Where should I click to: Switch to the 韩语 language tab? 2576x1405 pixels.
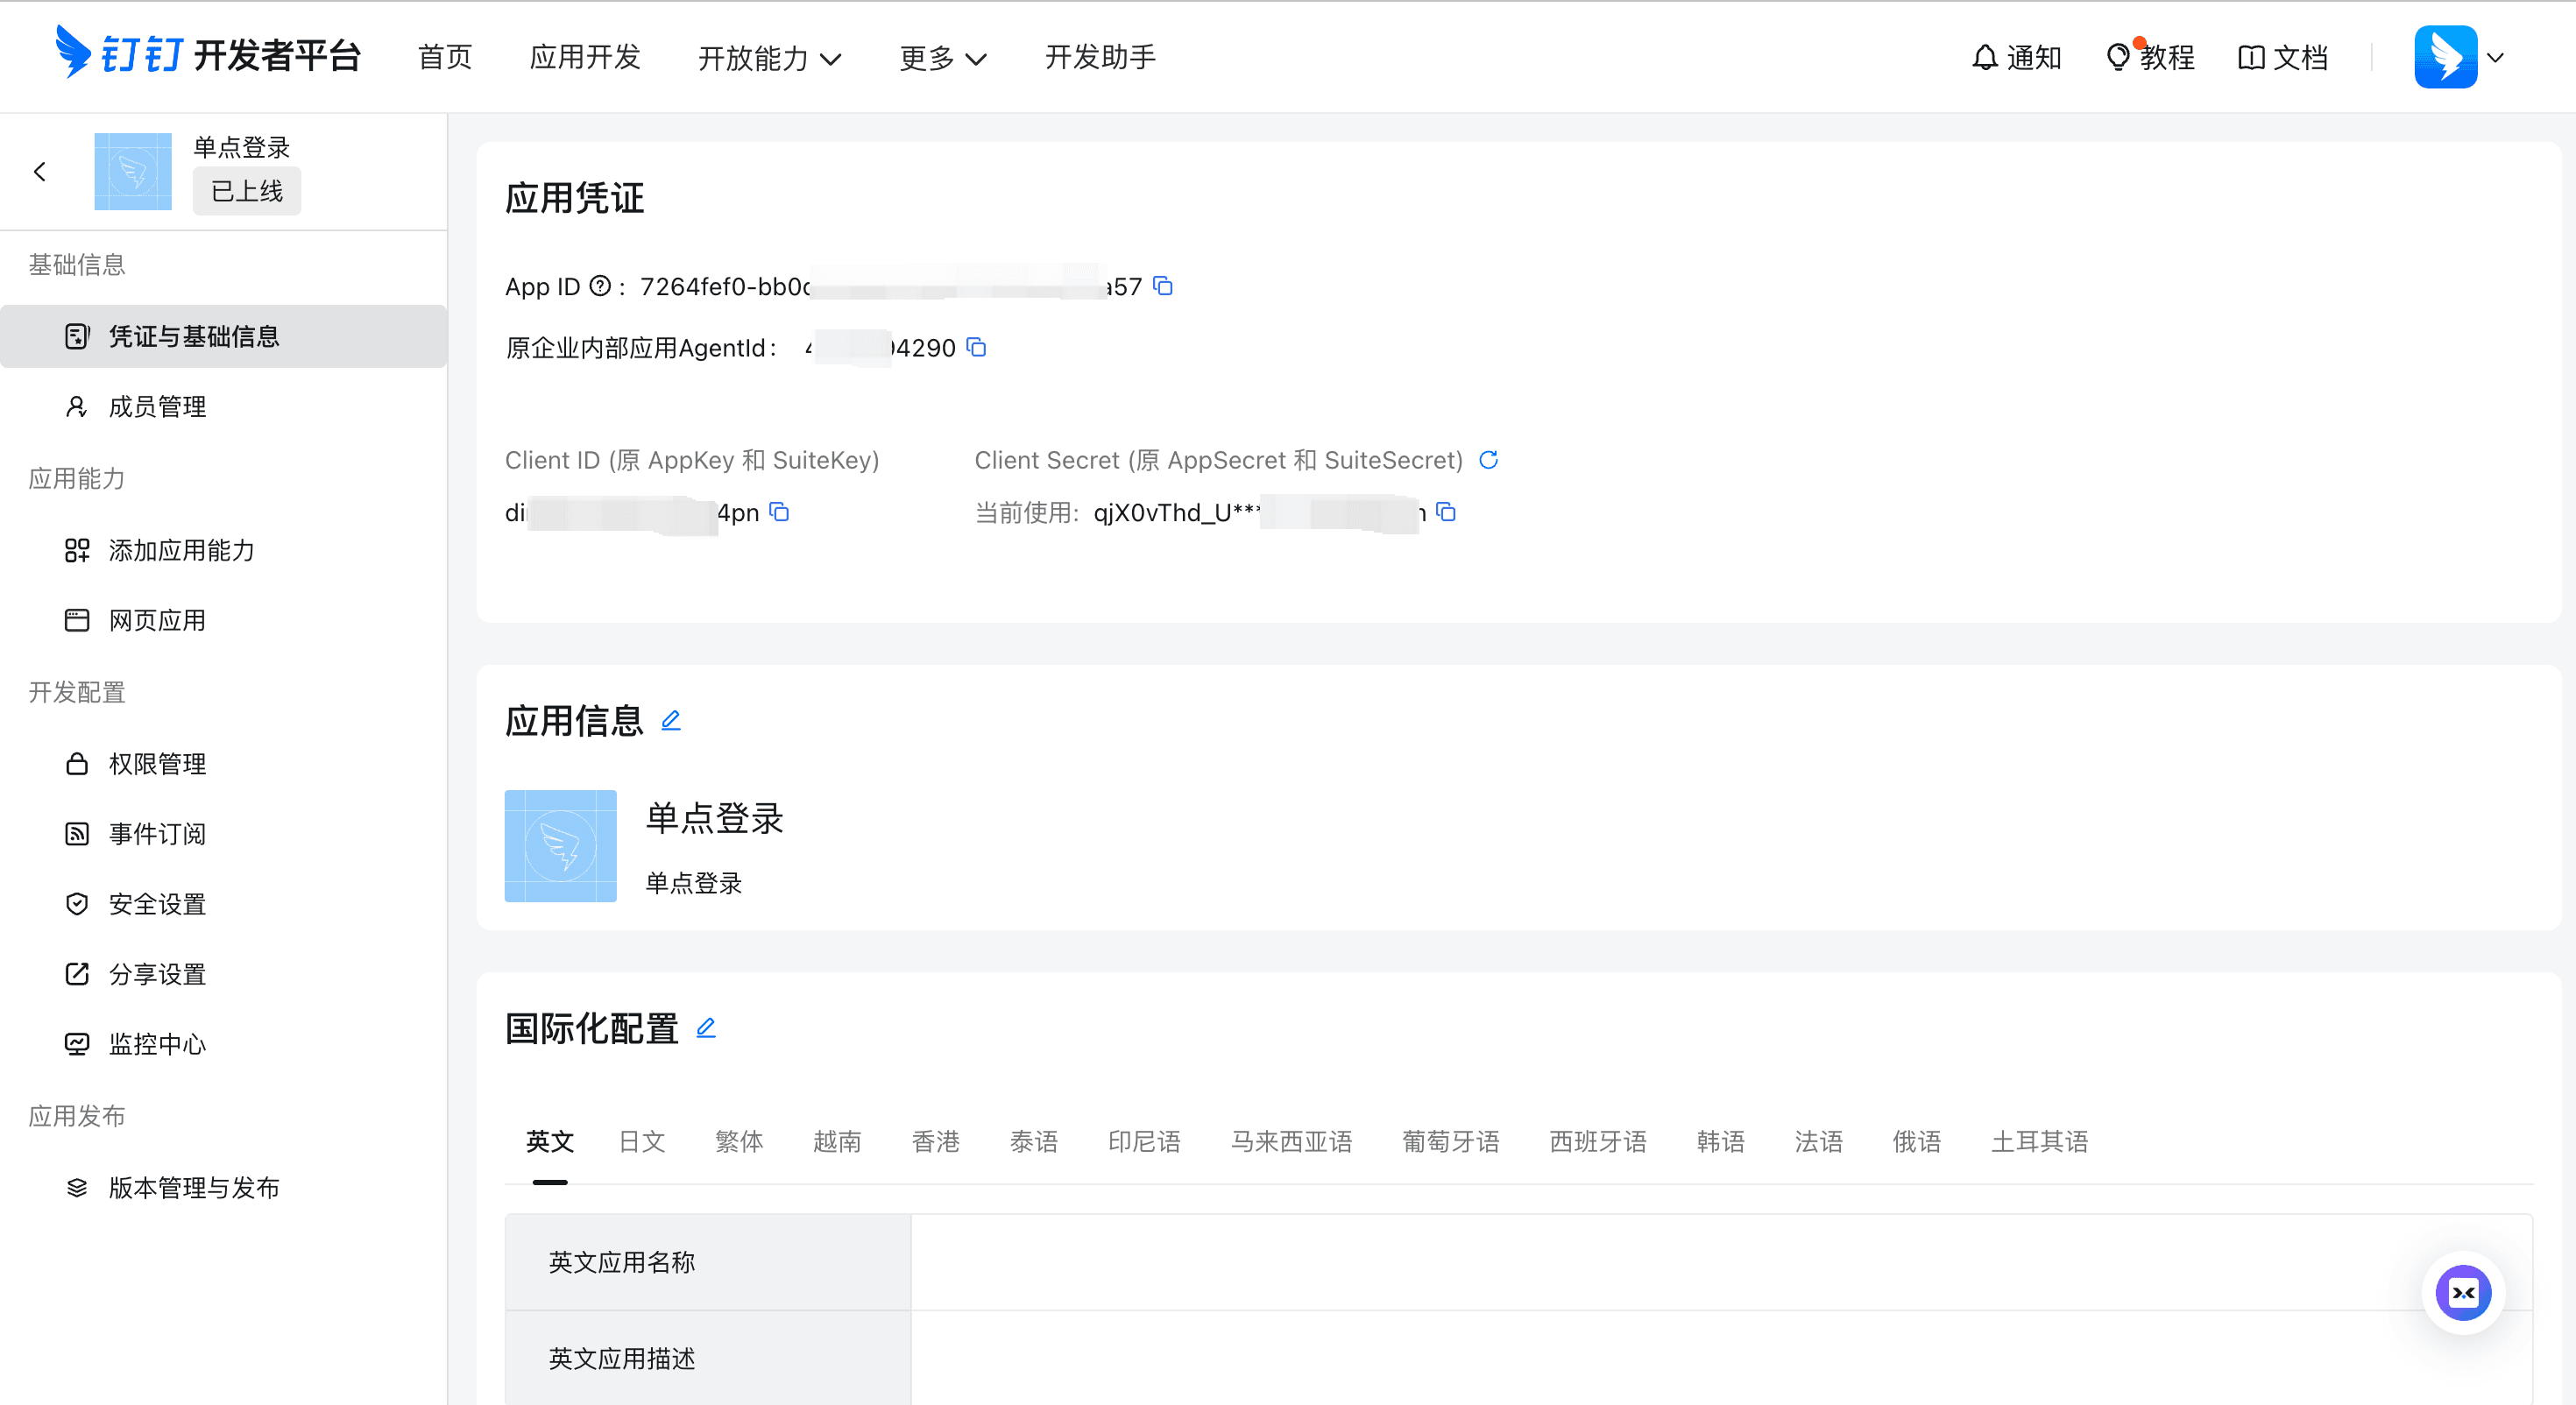[1719, 1141]
